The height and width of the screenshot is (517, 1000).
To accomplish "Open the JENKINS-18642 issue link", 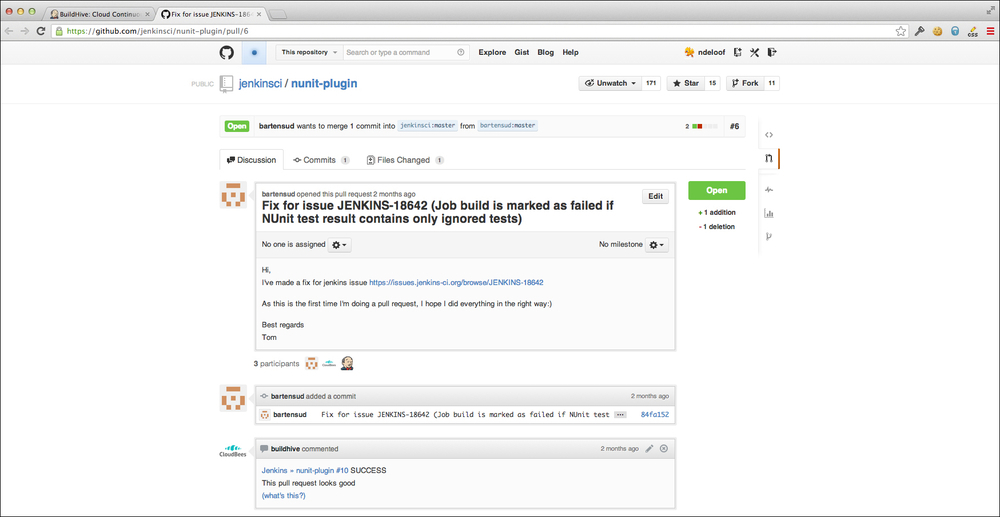I will (x=456, y=283).
